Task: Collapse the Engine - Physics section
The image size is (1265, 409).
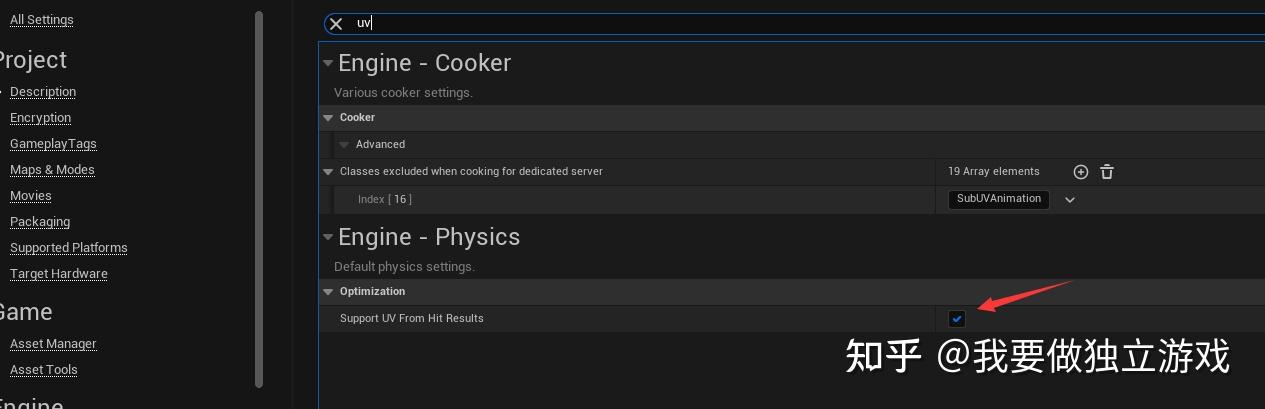Action: click(x=328, y=237)
